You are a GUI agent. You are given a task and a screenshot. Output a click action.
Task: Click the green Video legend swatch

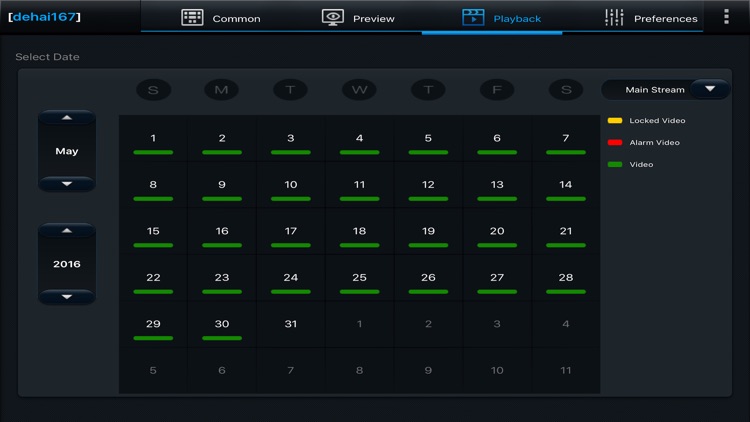[x=615, y=164]
